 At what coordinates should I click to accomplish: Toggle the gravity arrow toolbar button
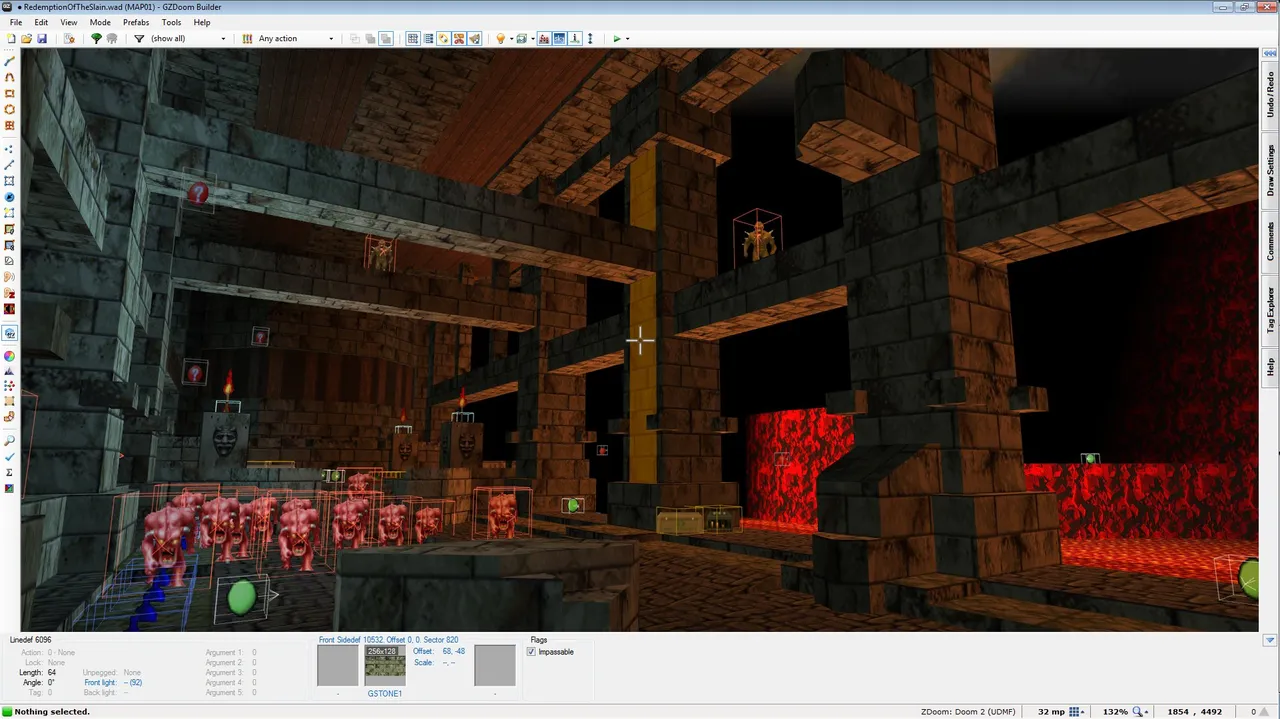(575, 39)
